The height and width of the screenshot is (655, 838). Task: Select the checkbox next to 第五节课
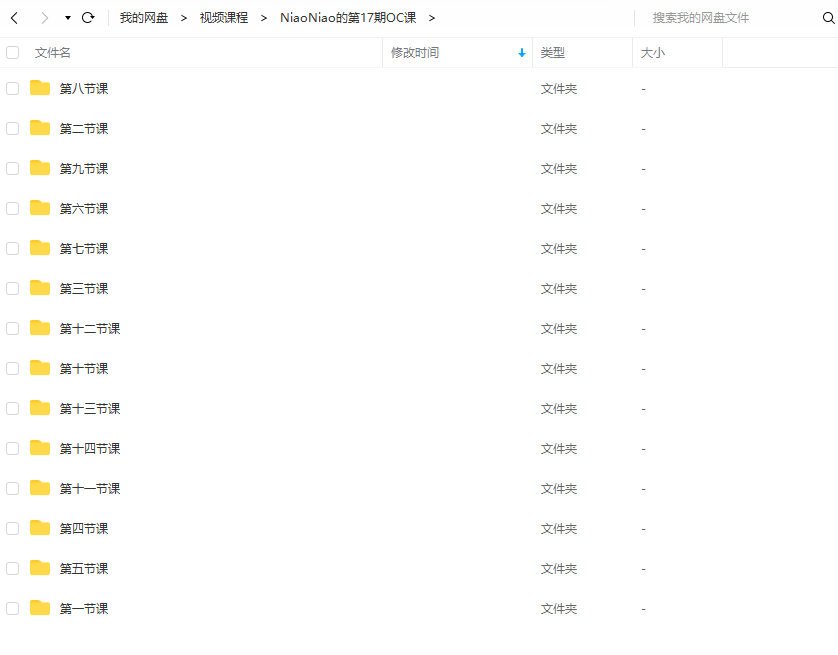[x=13, y=568]
